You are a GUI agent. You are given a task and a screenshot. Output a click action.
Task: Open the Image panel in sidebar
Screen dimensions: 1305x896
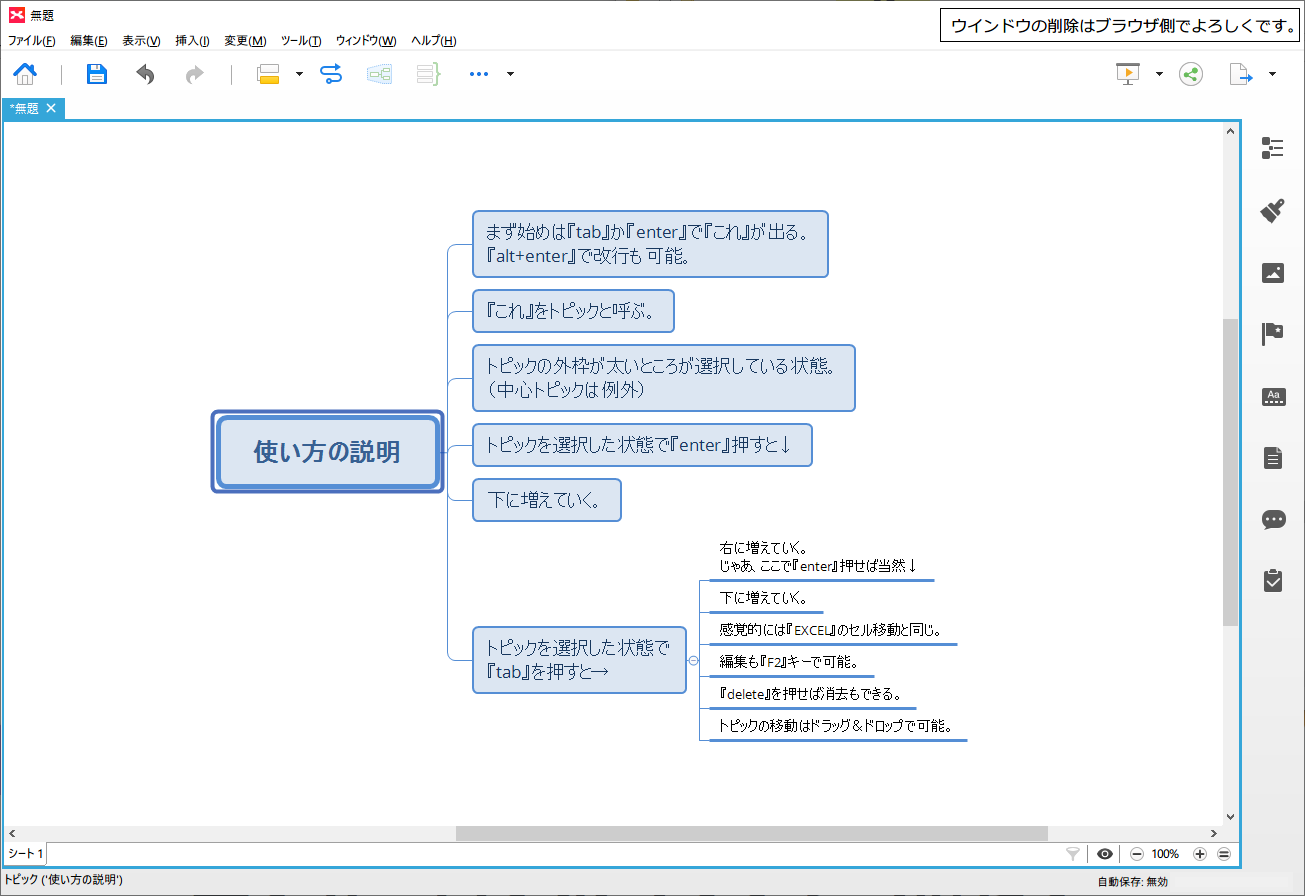click(1273, 272)
